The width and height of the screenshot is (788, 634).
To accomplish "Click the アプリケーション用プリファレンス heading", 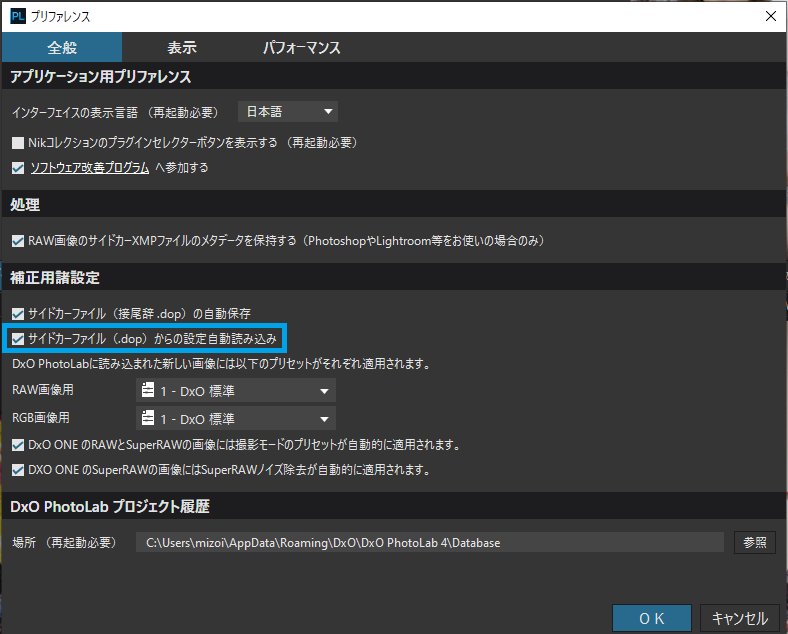I will 101,76.
